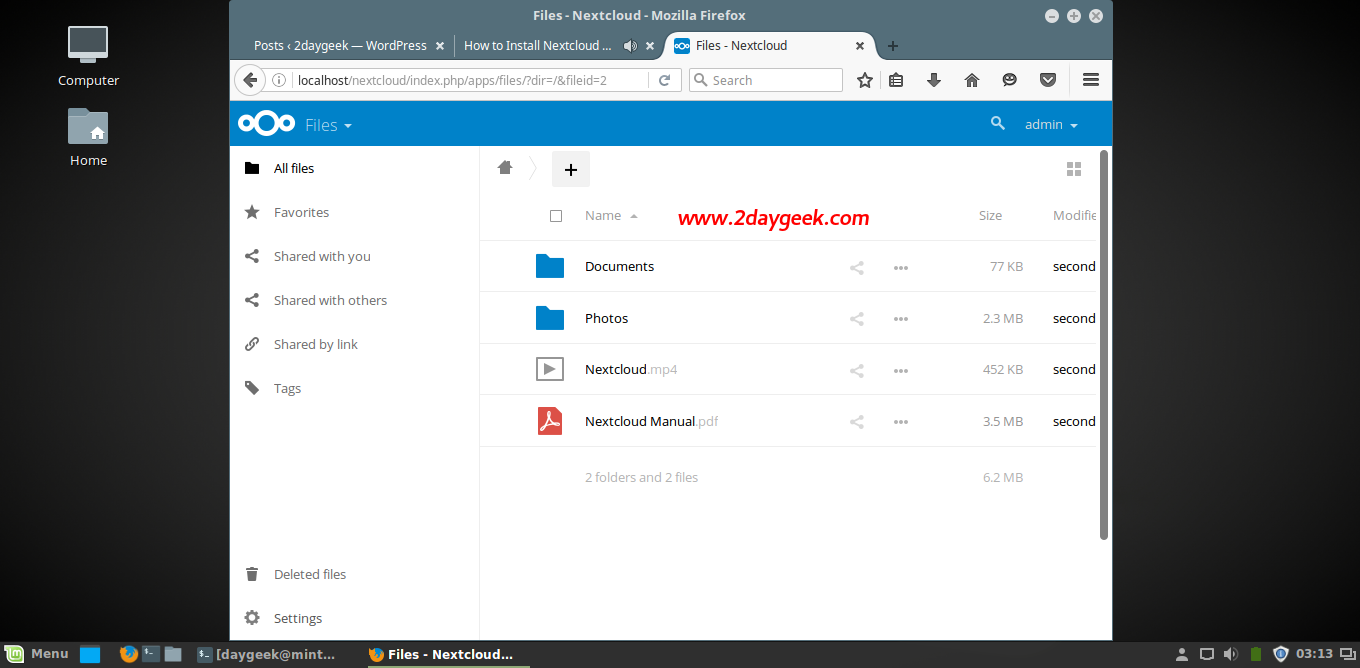Open the Home folder desktop icon
The width and height of the screenshot is (1360, 668).
point(88,137)
